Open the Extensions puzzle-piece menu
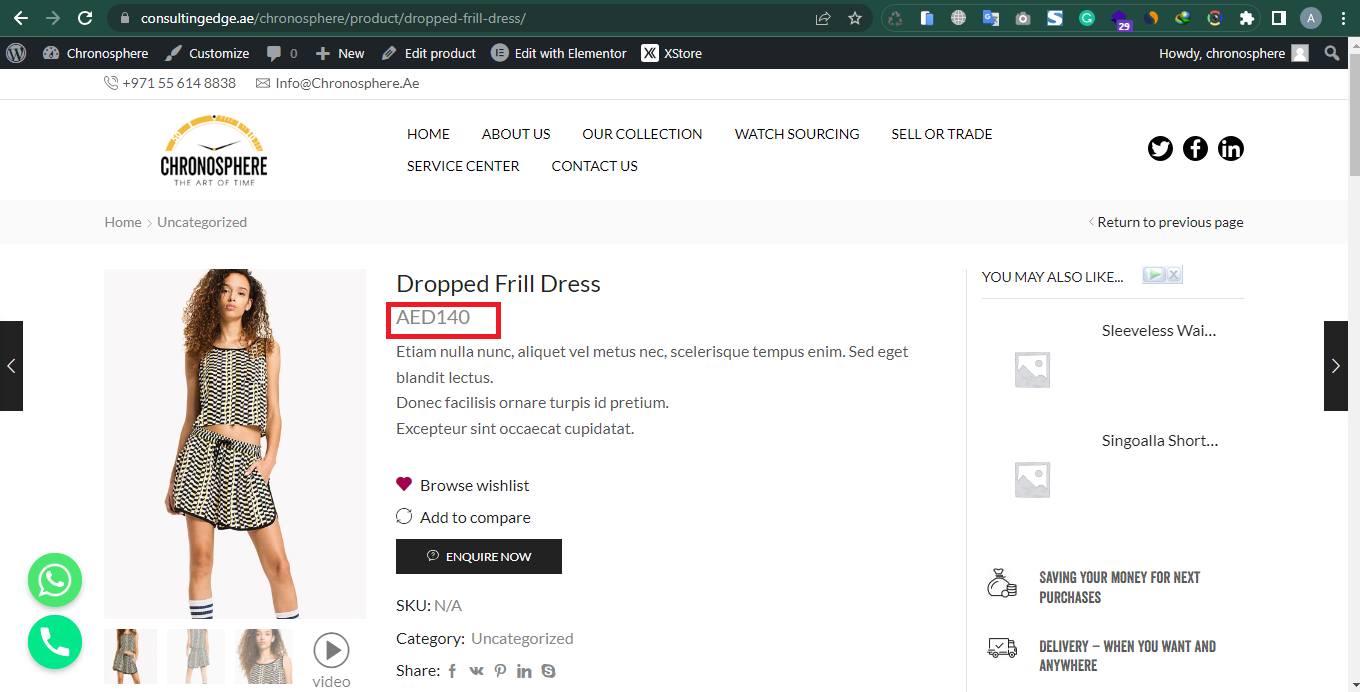 1246,18
